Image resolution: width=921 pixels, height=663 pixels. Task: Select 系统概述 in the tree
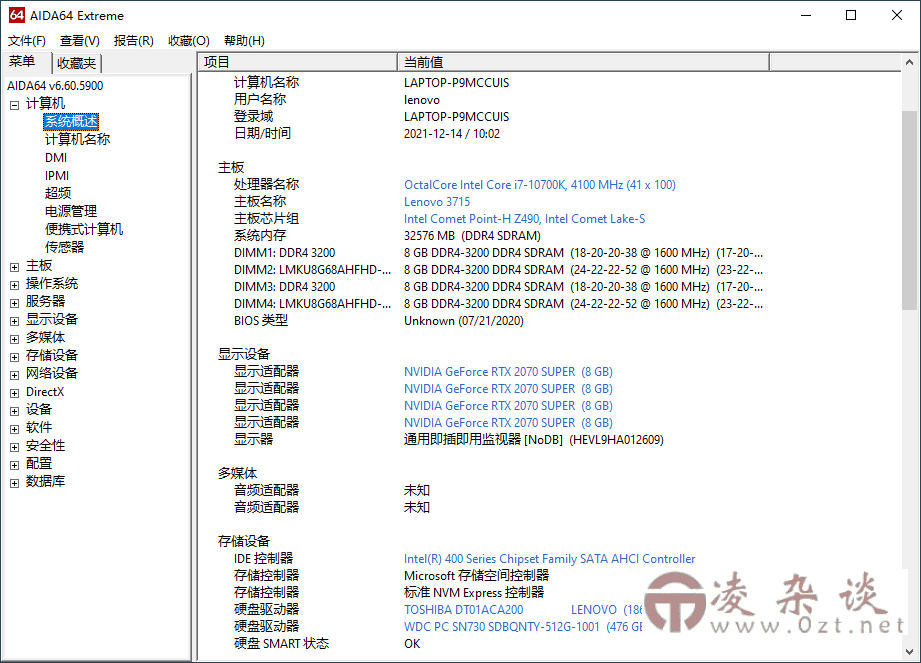[71, 122]
